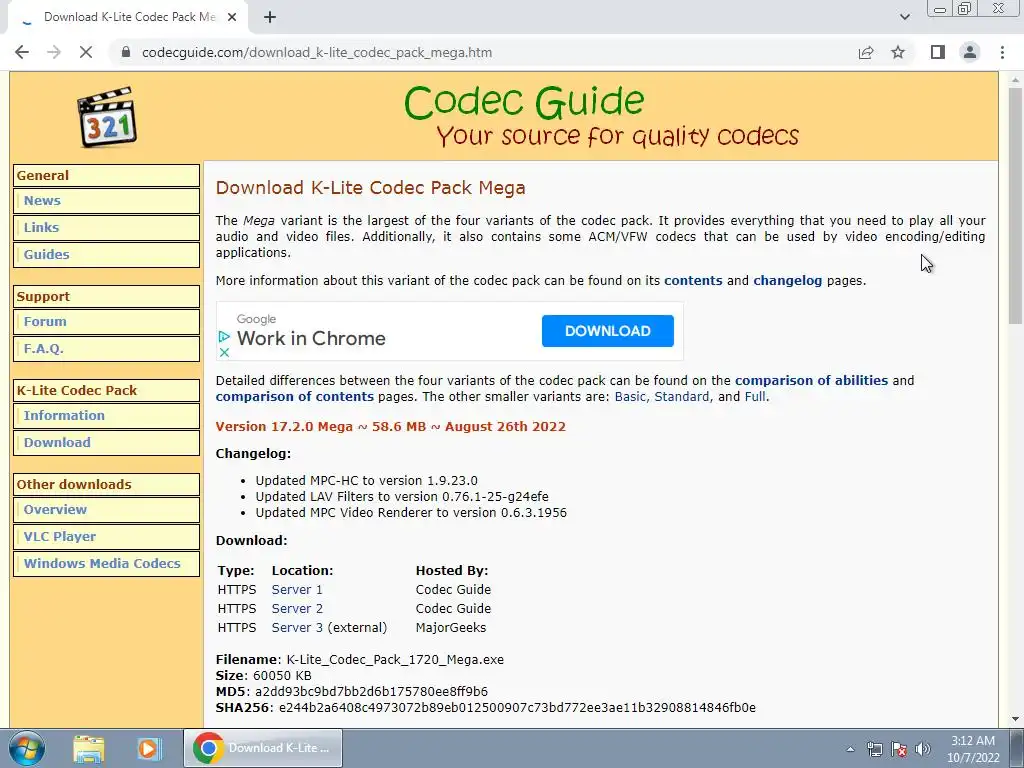Open File Explorer from taskbar
The height and width of the screenshot is (768, 1024).
click(89, 748)
